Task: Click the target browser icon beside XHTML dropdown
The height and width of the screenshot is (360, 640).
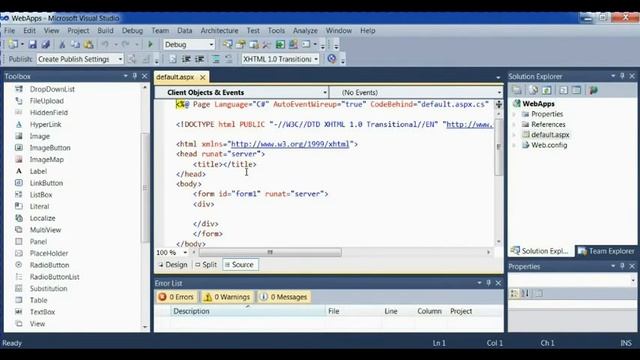Action: pyautogui.click(x=332, y=59)
